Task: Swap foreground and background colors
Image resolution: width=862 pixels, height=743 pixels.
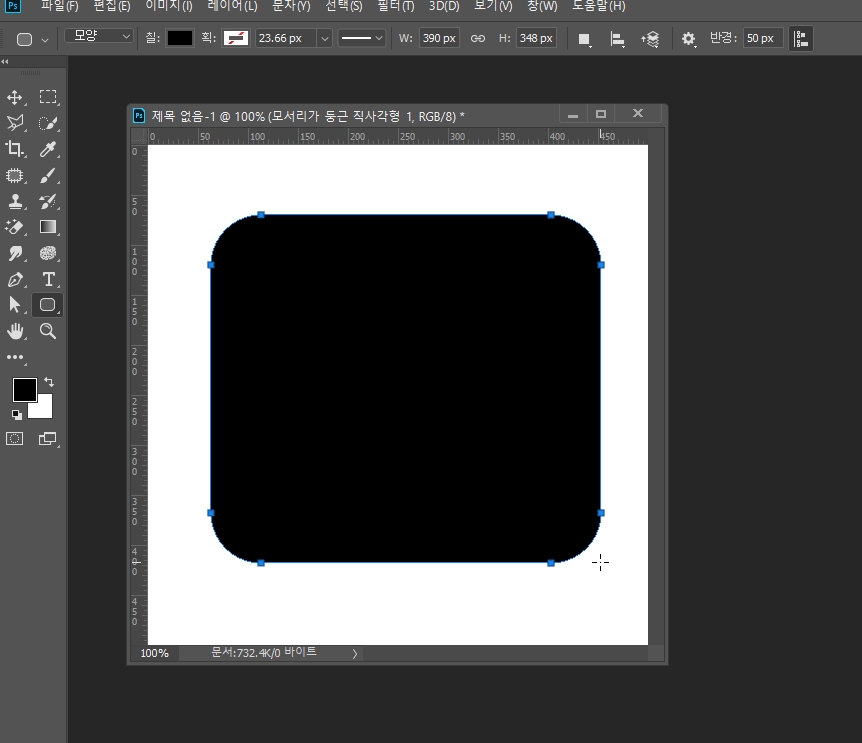Action: point(49,381)
